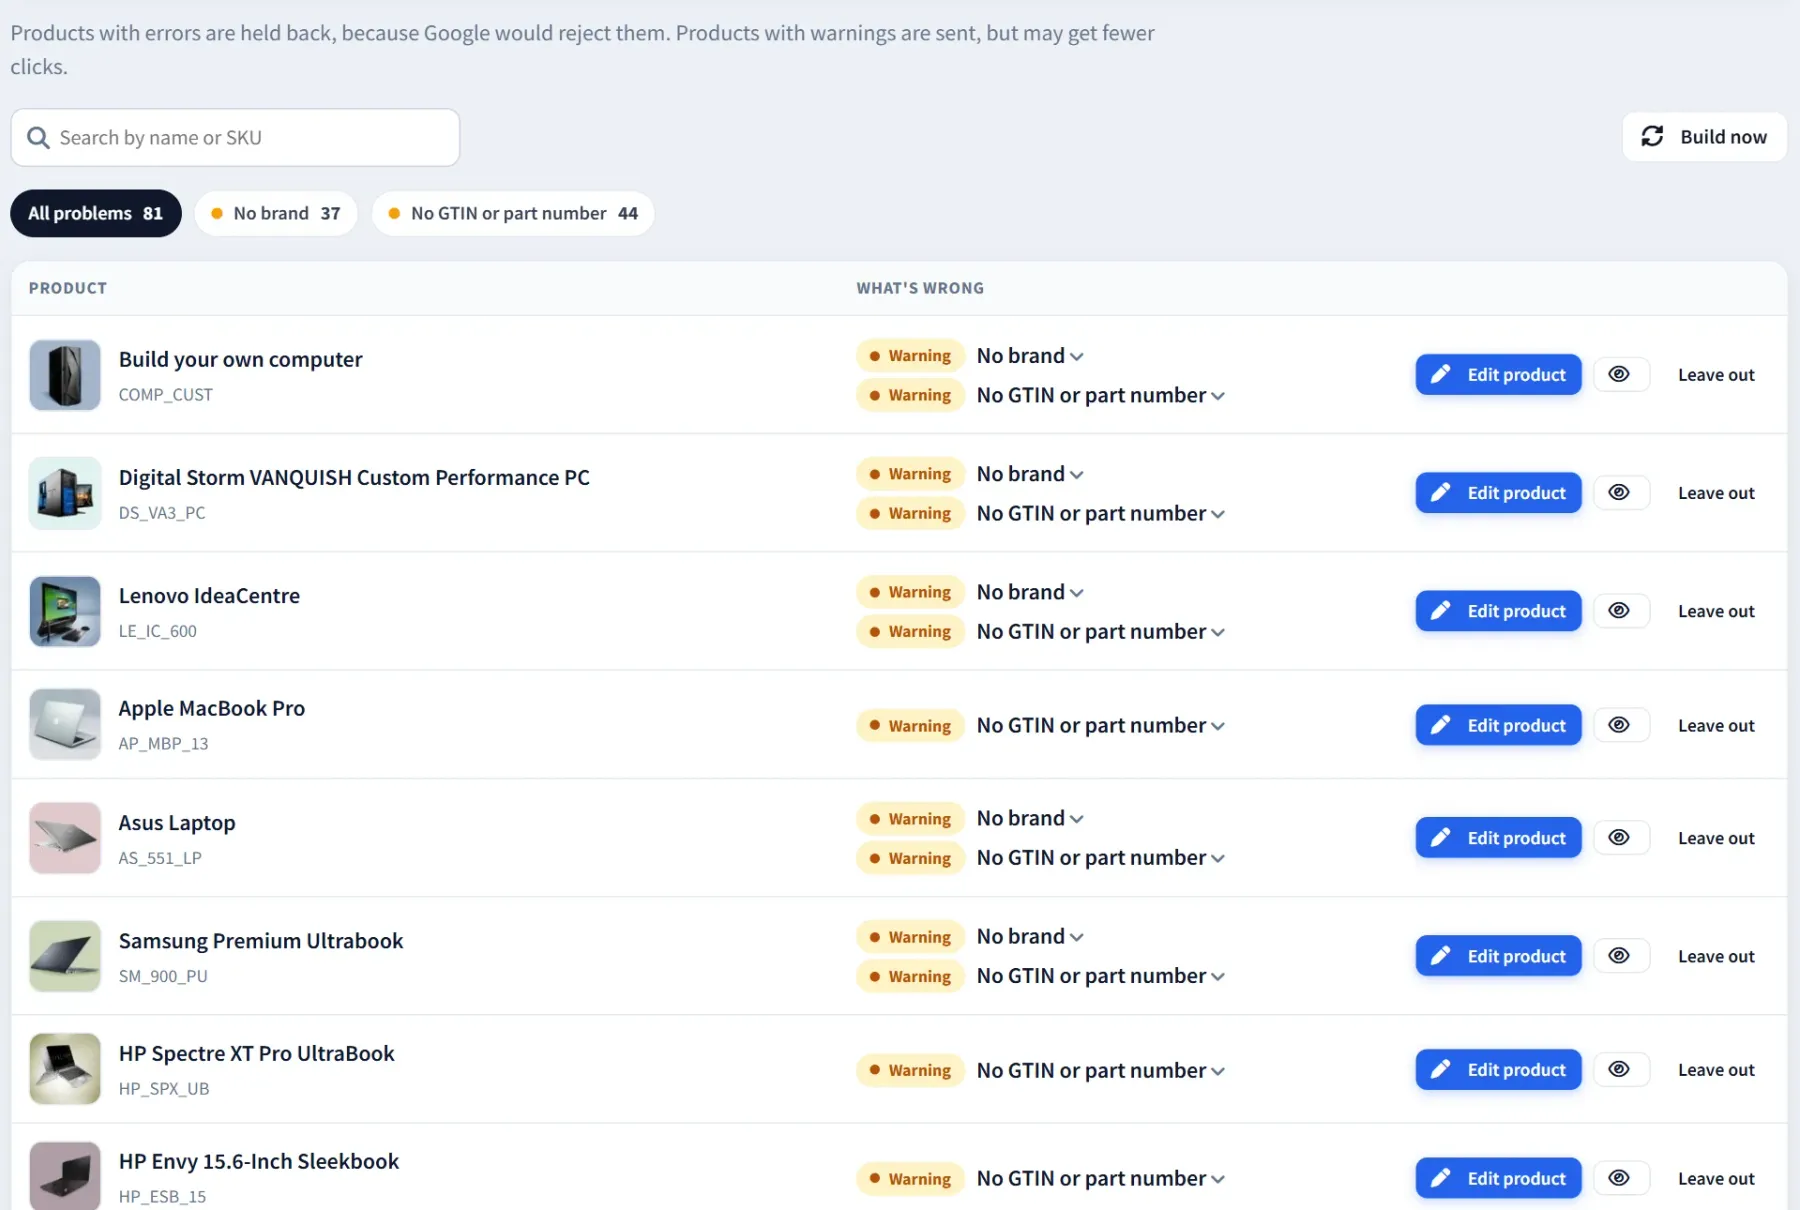Expand No GTIN warning for HP Envy Sleekbook

1101,1178
